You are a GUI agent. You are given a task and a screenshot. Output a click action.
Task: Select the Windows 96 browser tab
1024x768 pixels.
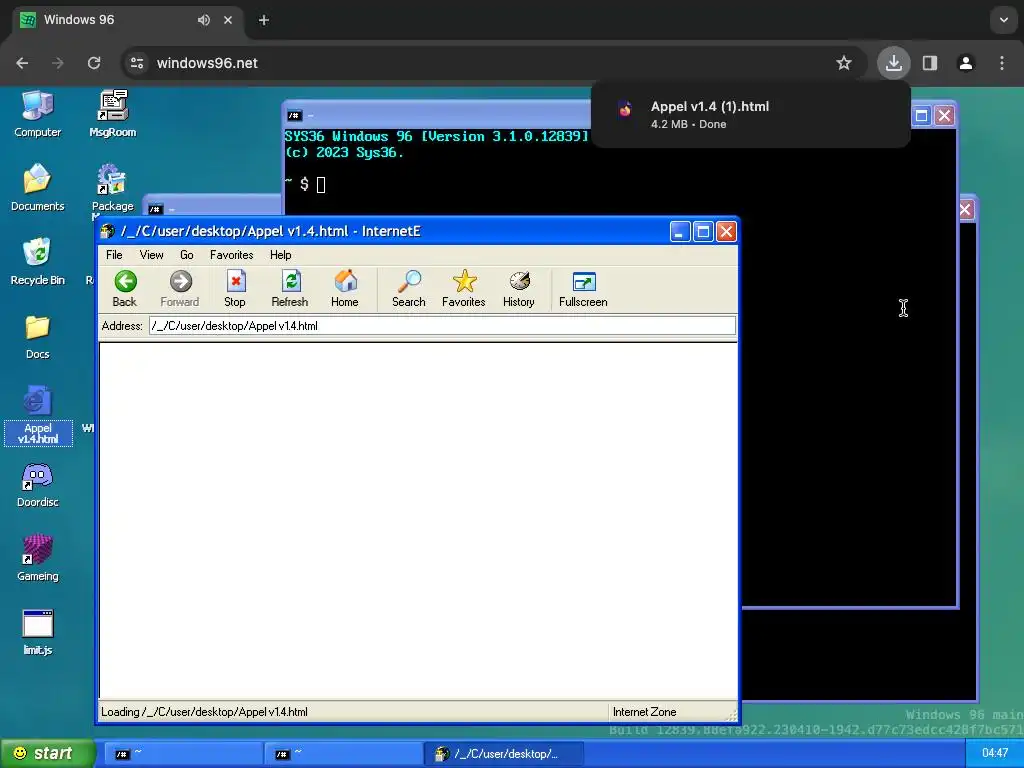coord(128,20)
